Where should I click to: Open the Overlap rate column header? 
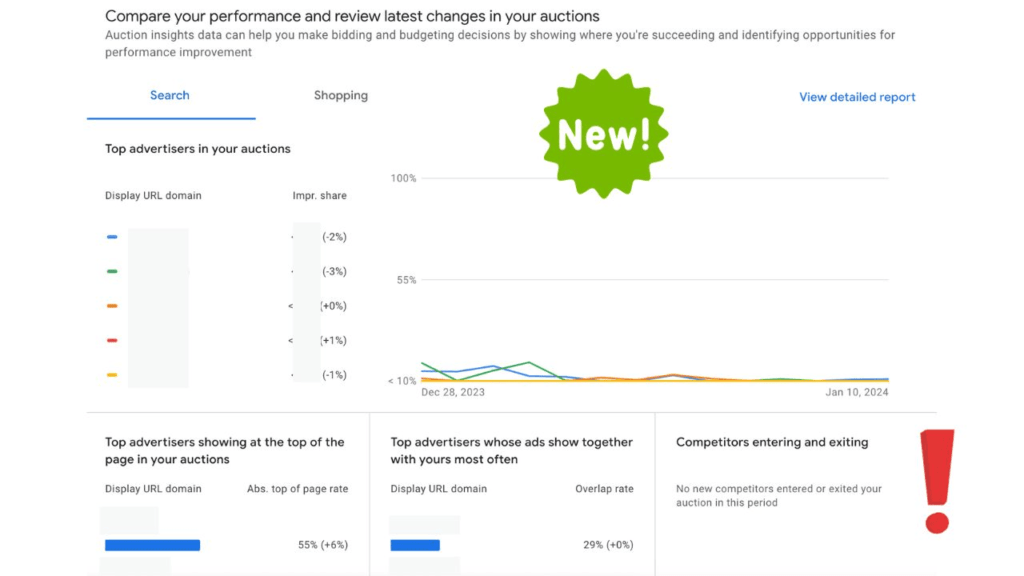point(605,488)
